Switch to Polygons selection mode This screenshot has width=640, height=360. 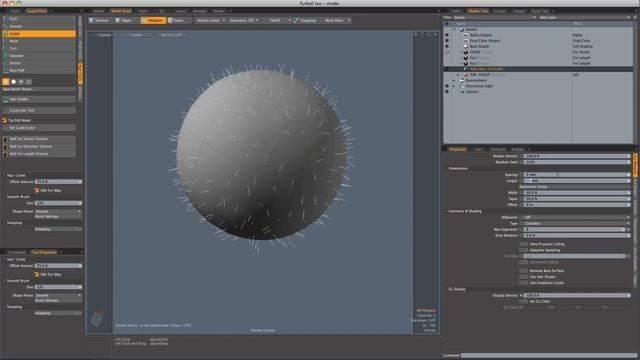click(153, 20)
